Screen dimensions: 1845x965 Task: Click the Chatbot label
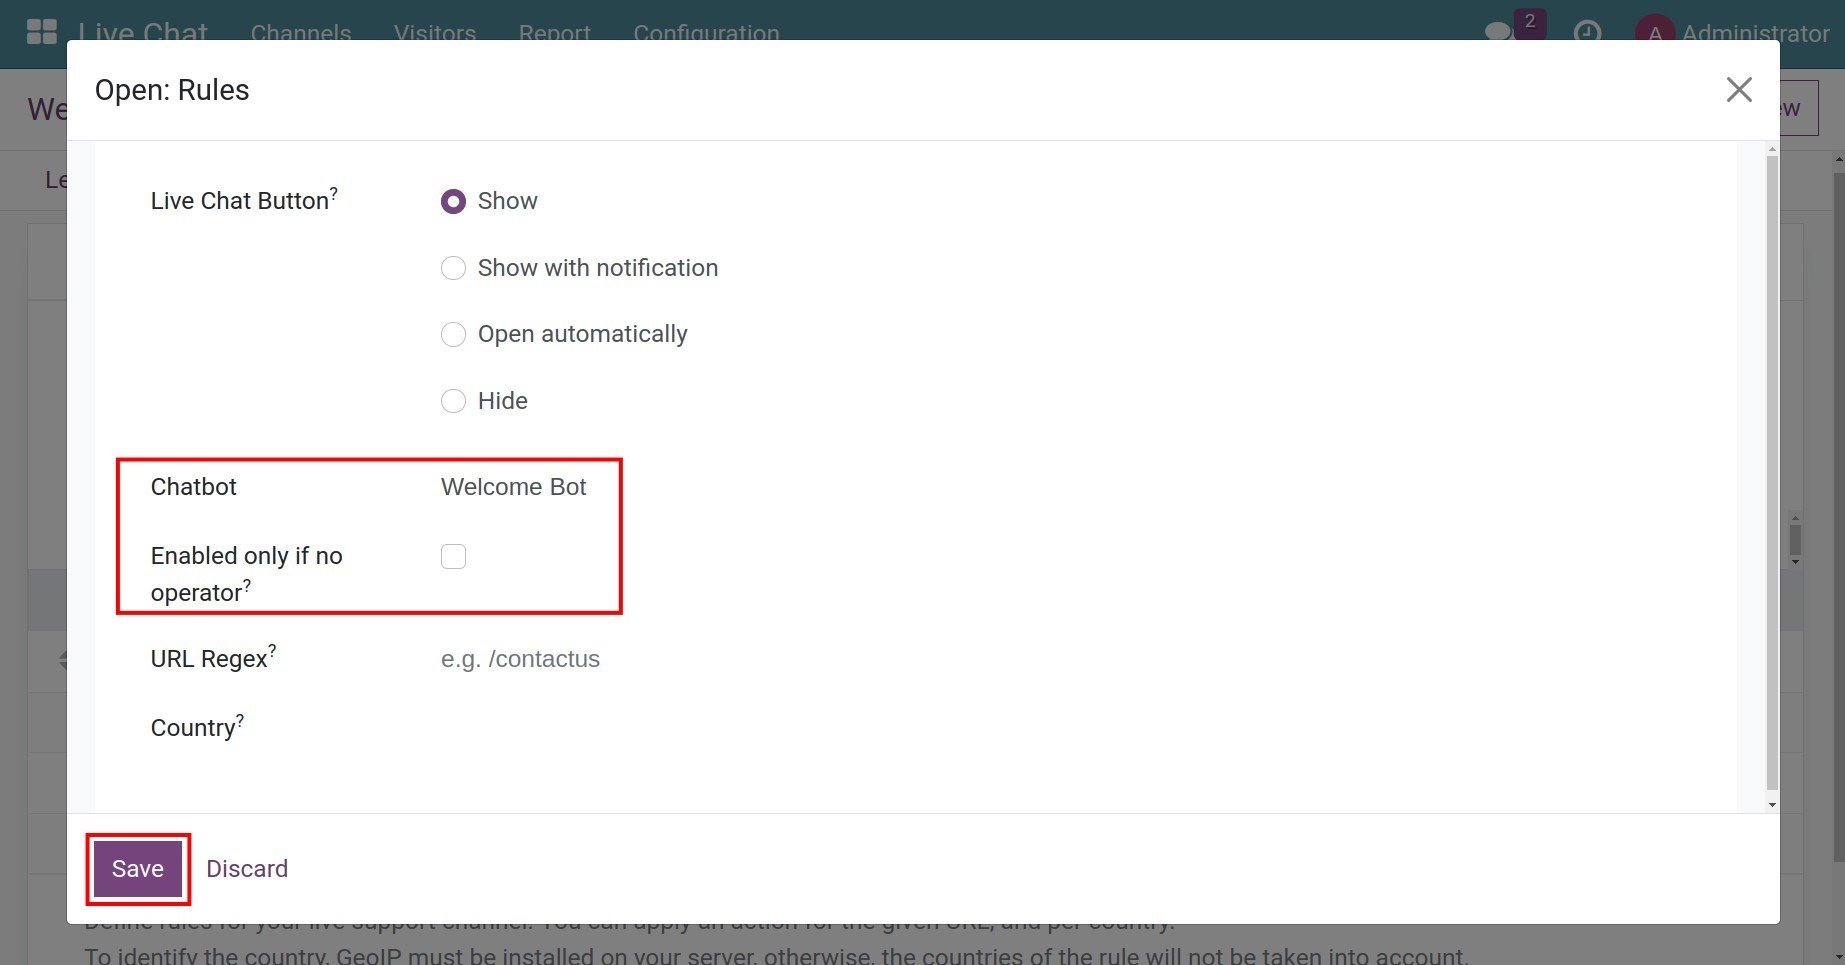tap(194, 487)
